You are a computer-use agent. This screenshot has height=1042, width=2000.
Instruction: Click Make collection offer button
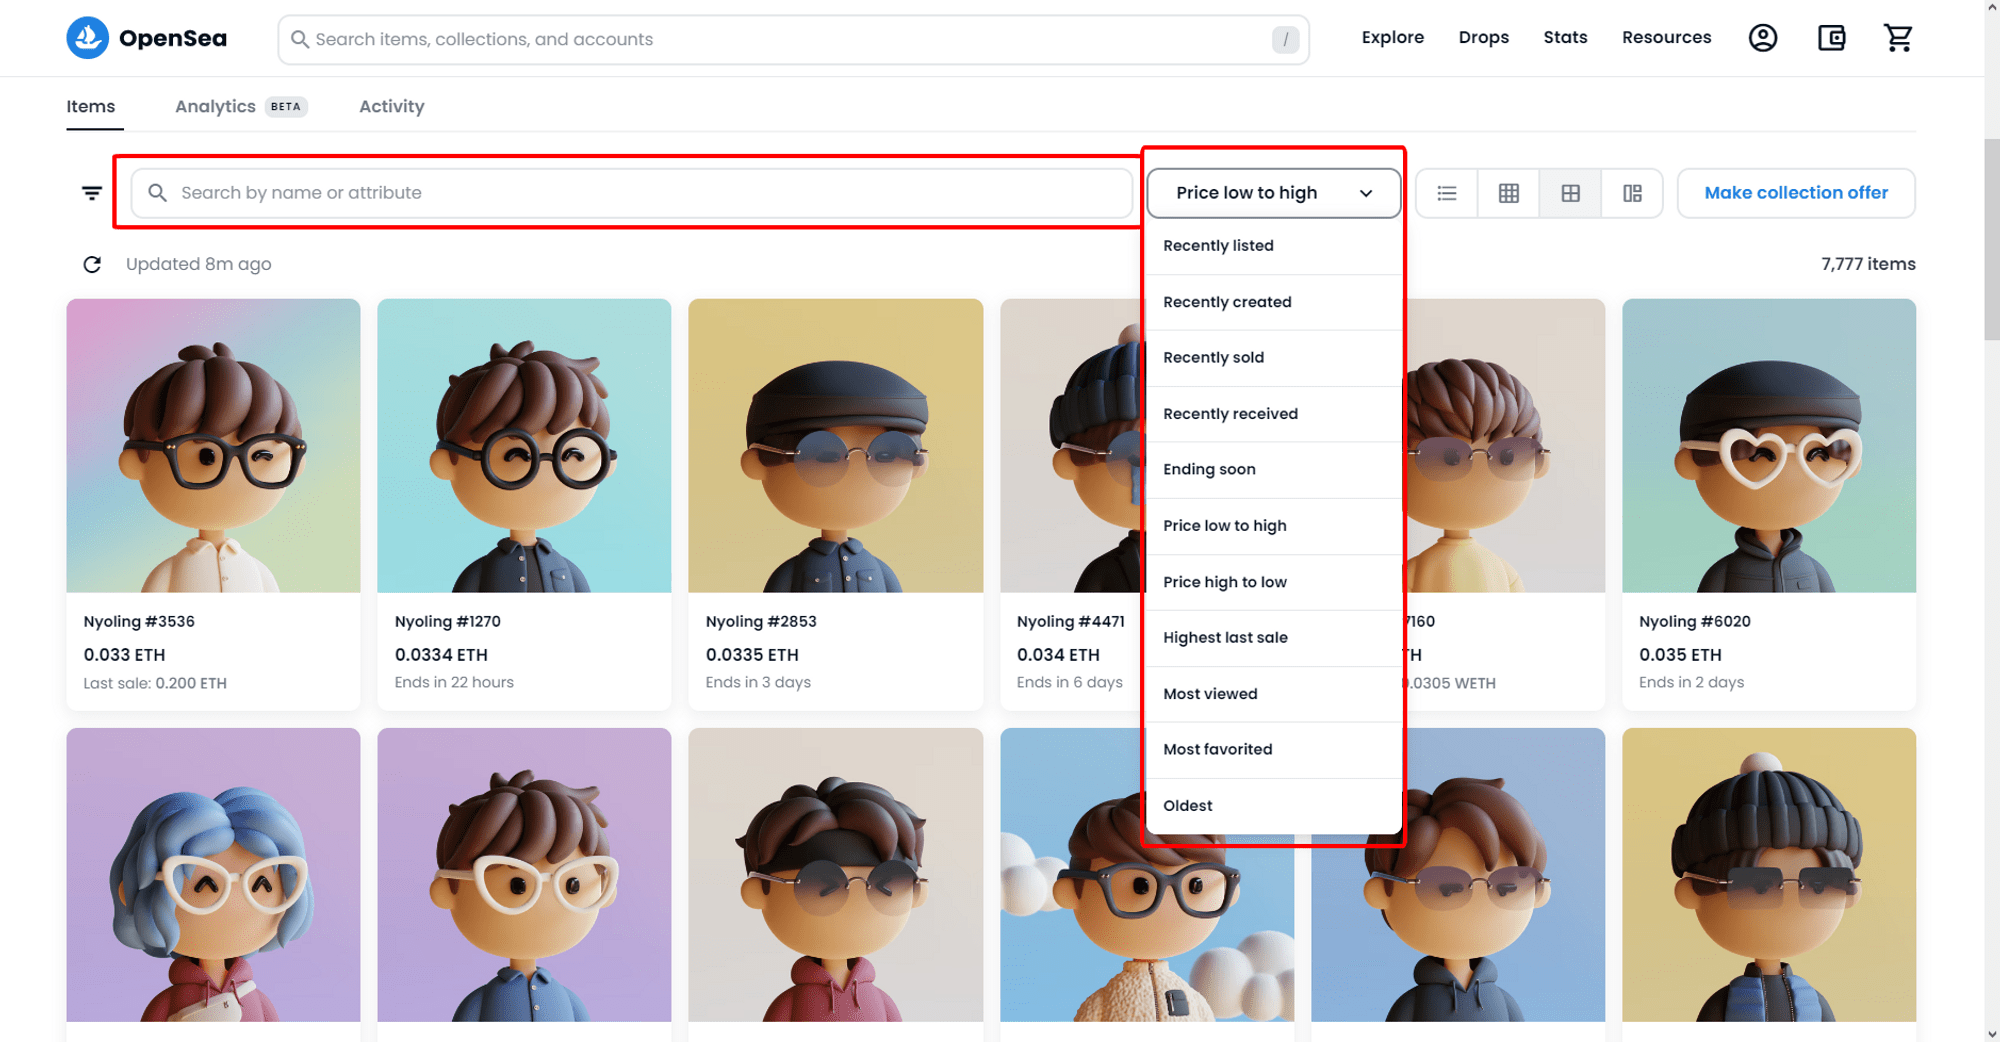1796,193
